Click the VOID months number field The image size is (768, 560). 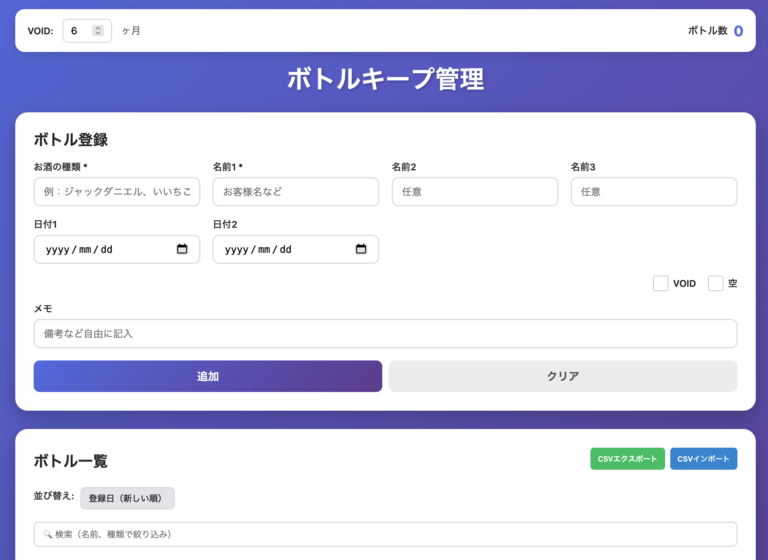pos(78,31)
